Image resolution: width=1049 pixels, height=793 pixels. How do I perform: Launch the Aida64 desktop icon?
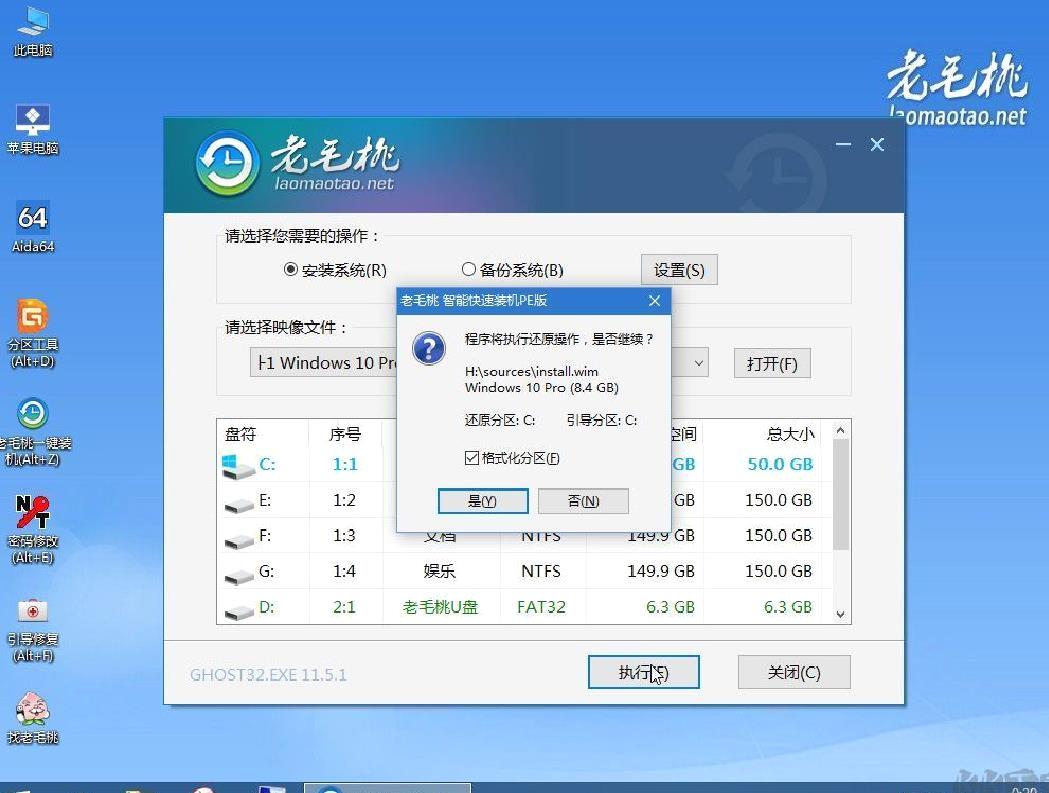click(32, 228)
